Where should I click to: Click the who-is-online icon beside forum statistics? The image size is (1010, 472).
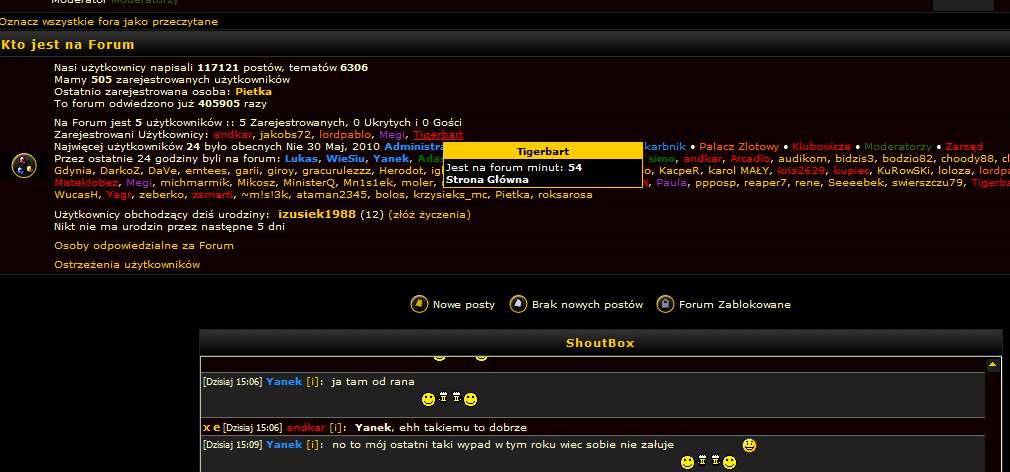(24, 165)
